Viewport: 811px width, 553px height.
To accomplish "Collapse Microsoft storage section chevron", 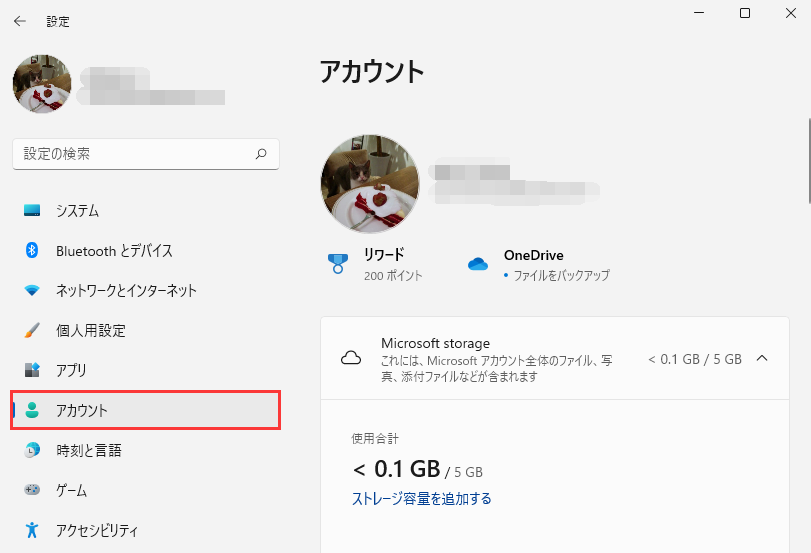I will click(x=762, y=358).
